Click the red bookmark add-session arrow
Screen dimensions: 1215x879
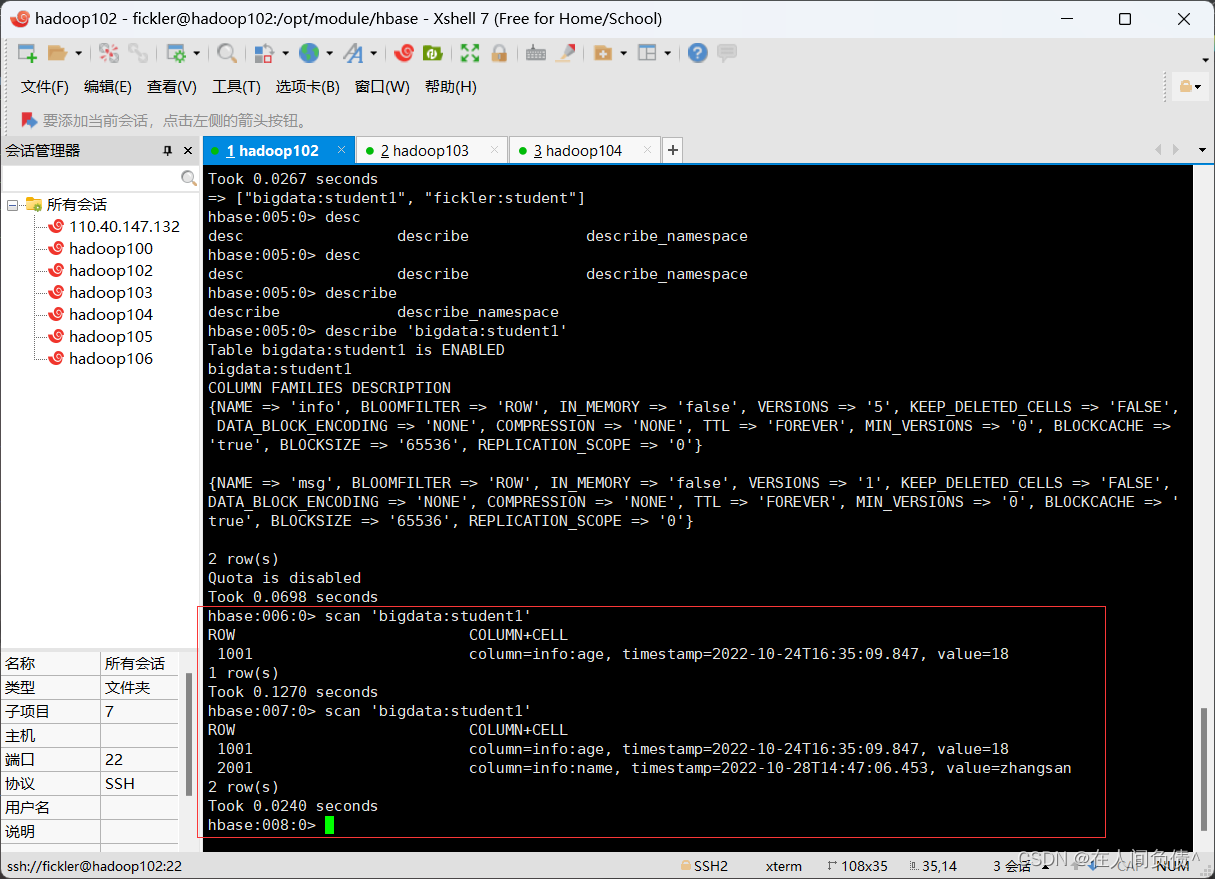pyautogui.click(x=29, y=120)
